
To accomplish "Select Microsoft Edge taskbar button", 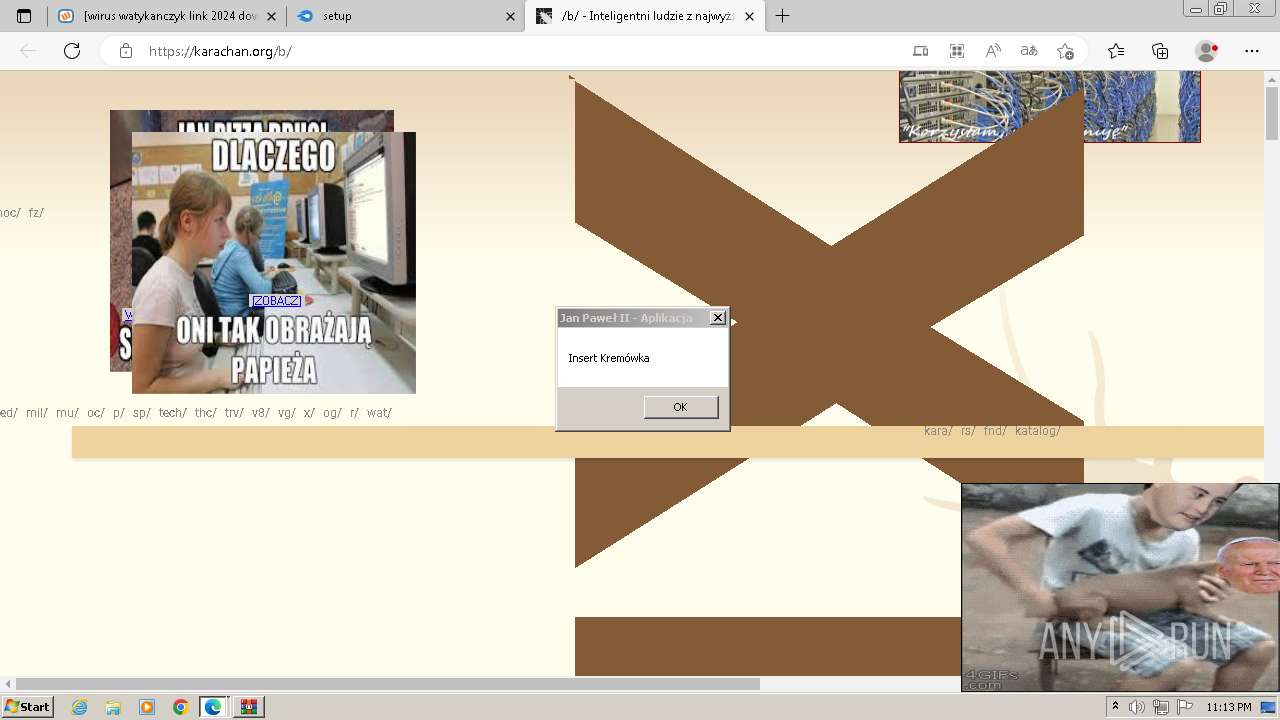I will coord(214,707).
